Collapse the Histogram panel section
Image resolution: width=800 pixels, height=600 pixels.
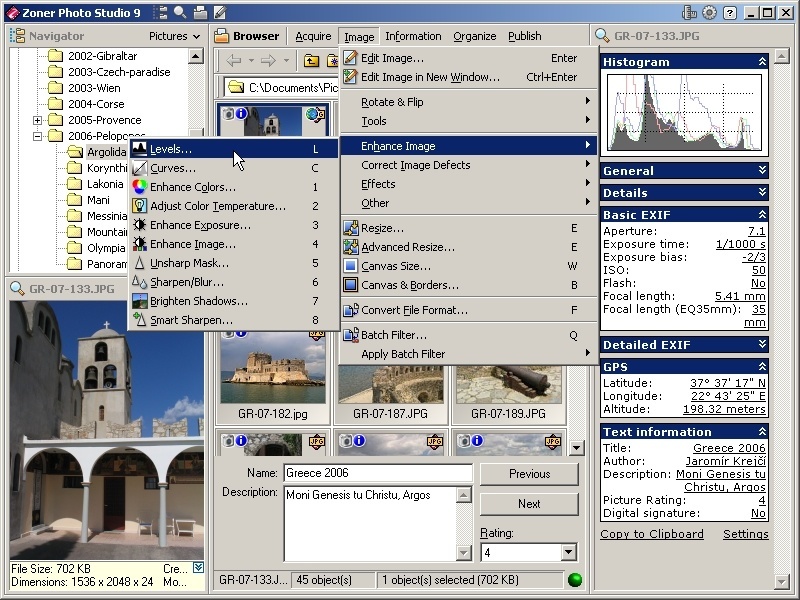pyautogui.click(x=762, y=62)
